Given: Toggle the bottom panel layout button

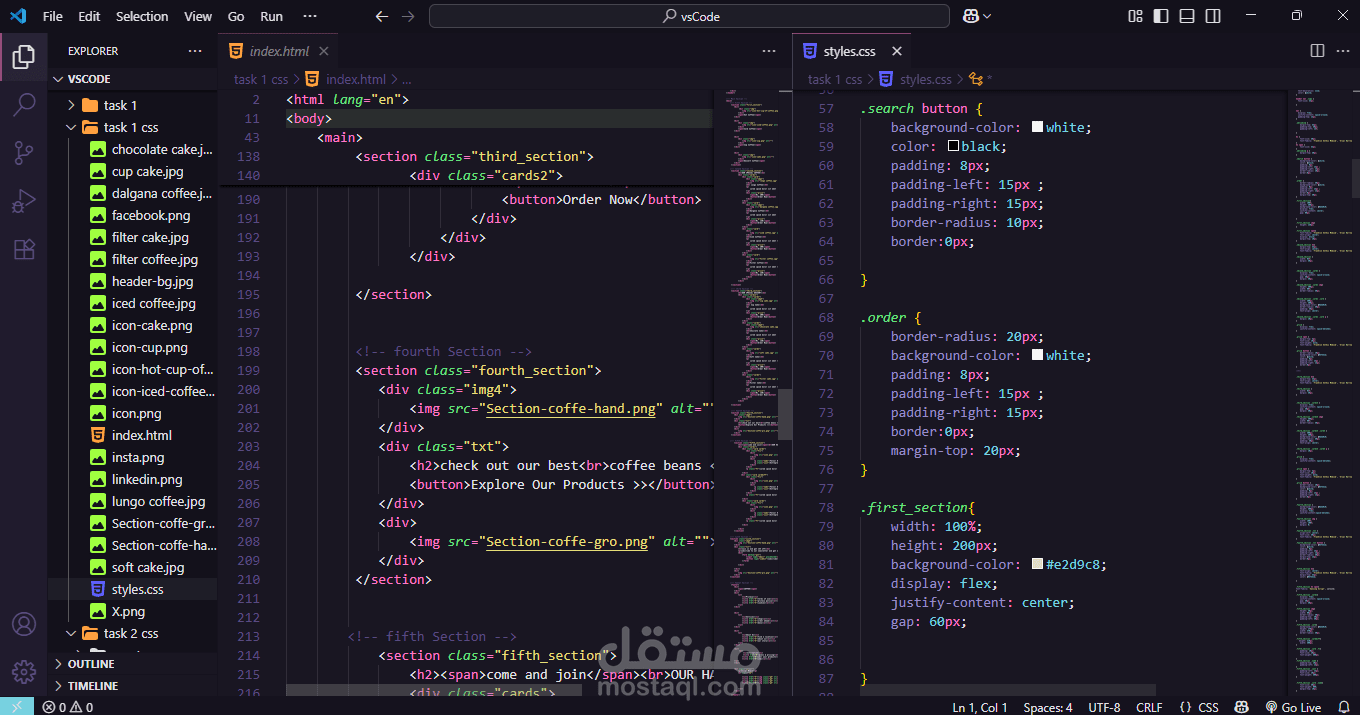Looking at the screenshot, I should (1187, 16).
